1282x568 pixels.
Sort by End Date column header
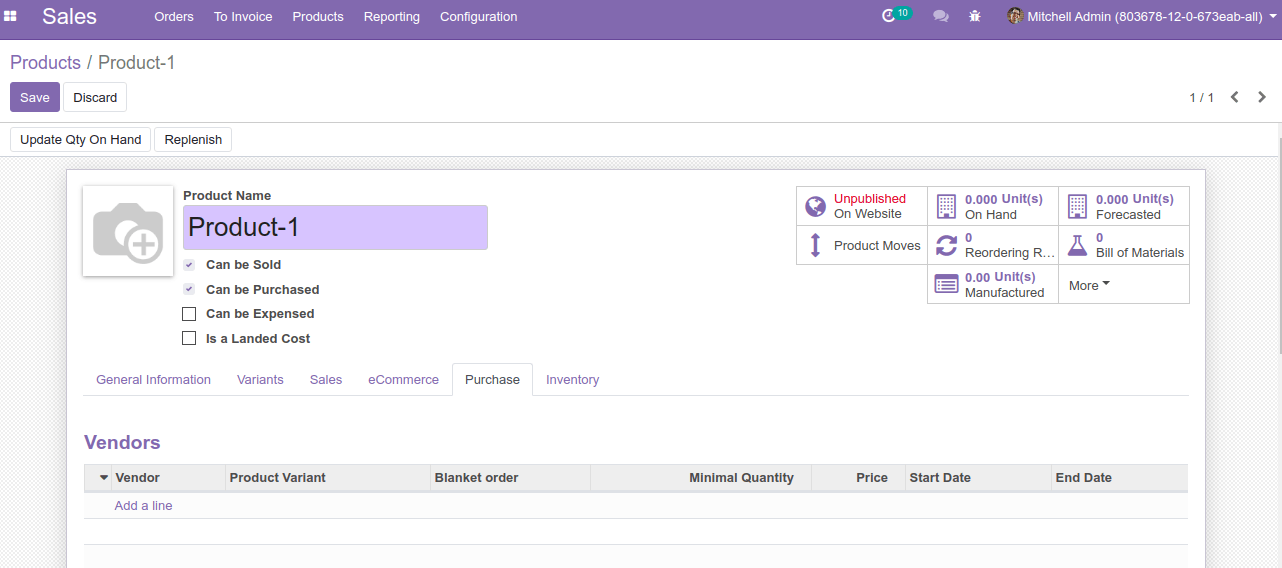click(x=1120, y=478)
